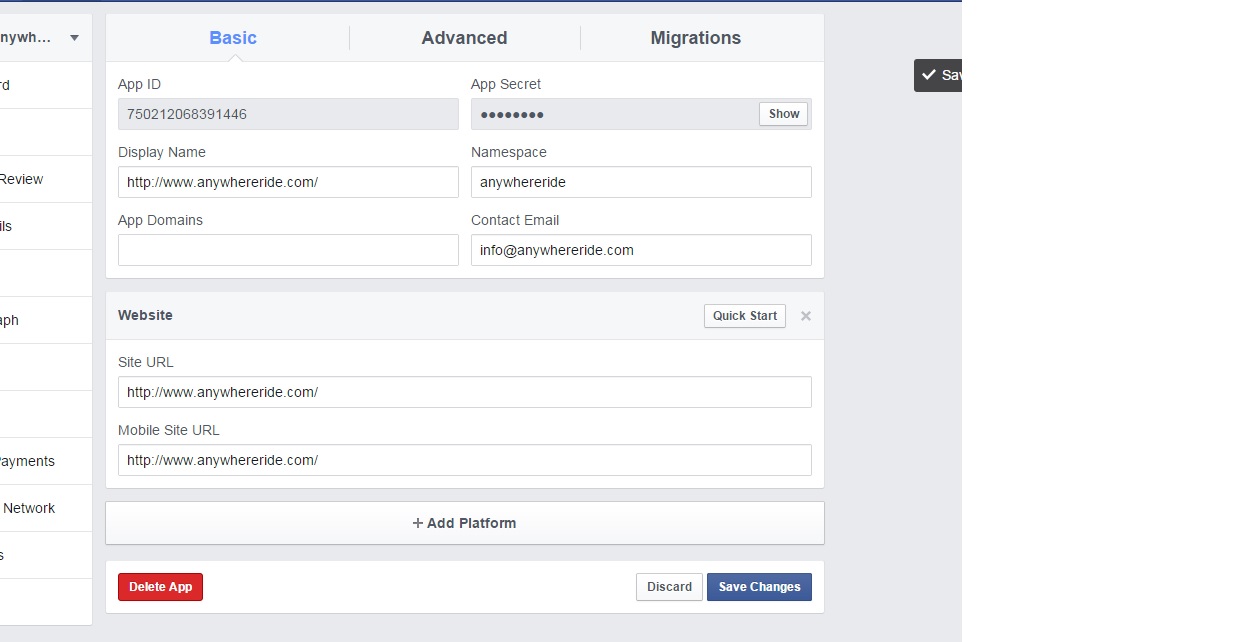The image size is (1254, 642).
Task: Click the Quick Start button for Website
Action: point(744,316)
